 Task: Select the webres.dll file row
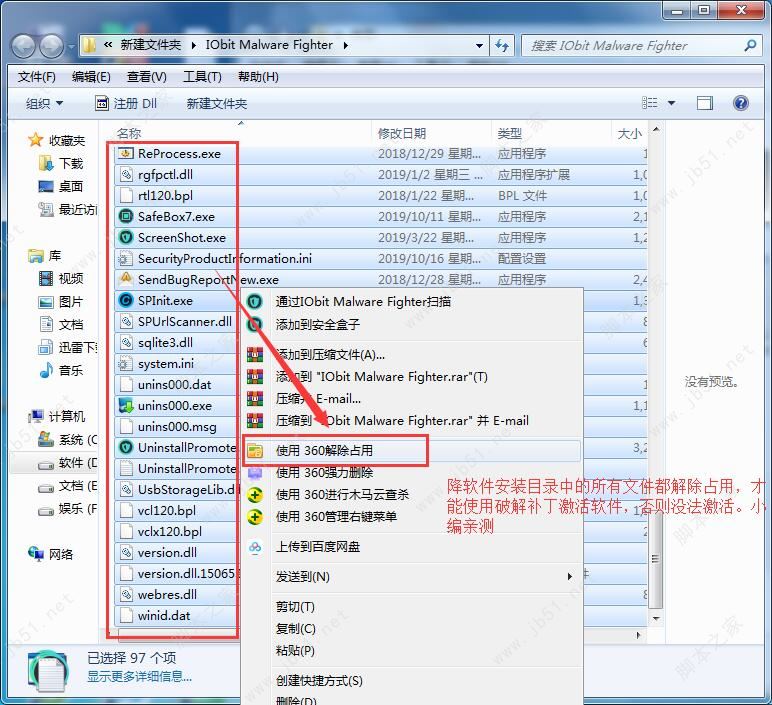click(177, 594)
